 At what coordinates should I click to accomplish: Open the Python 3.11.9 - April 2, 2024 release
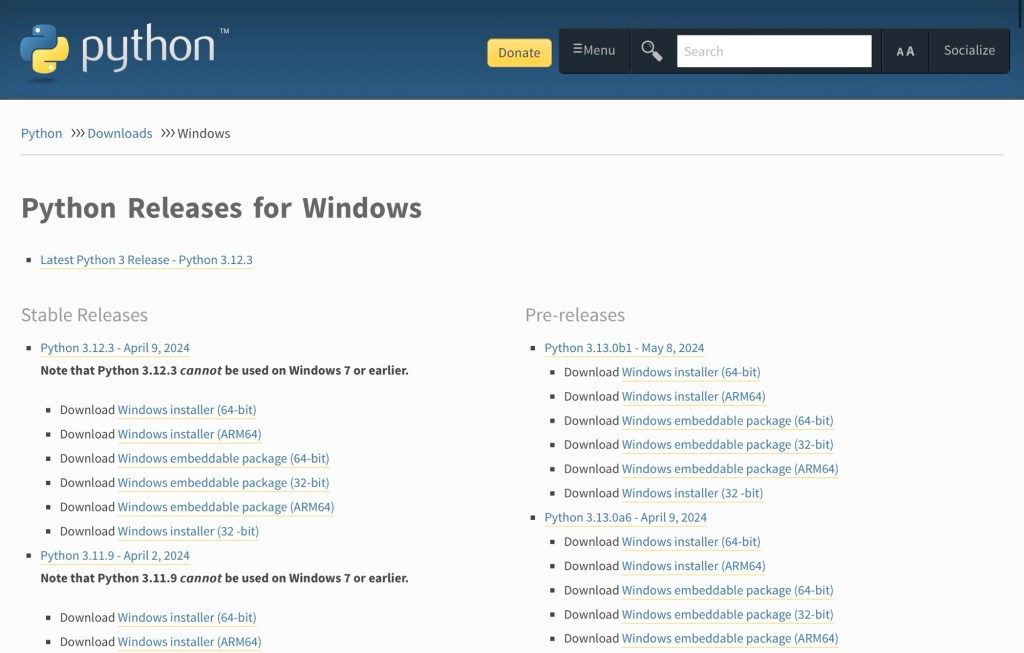(115, 556)
